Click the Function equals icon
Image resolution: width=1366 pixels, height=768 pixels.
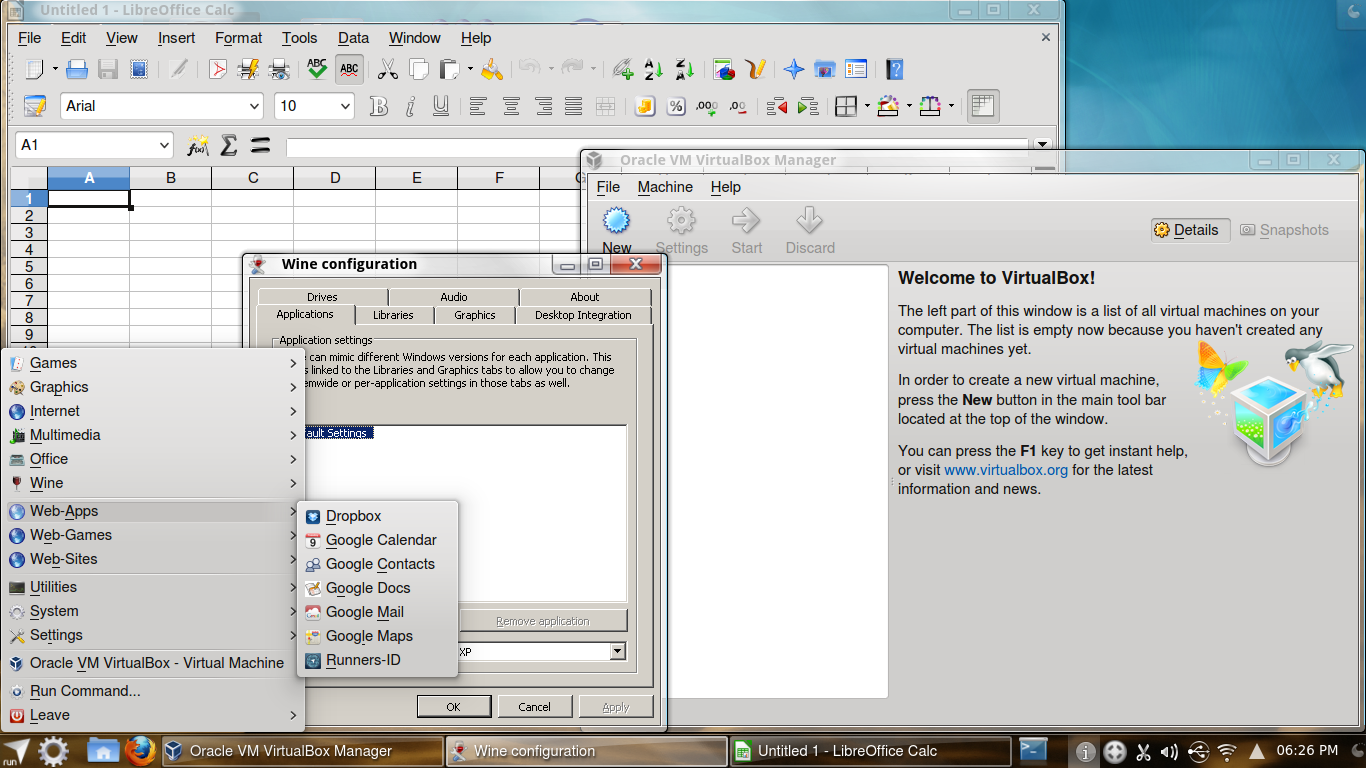pos(260,145)
